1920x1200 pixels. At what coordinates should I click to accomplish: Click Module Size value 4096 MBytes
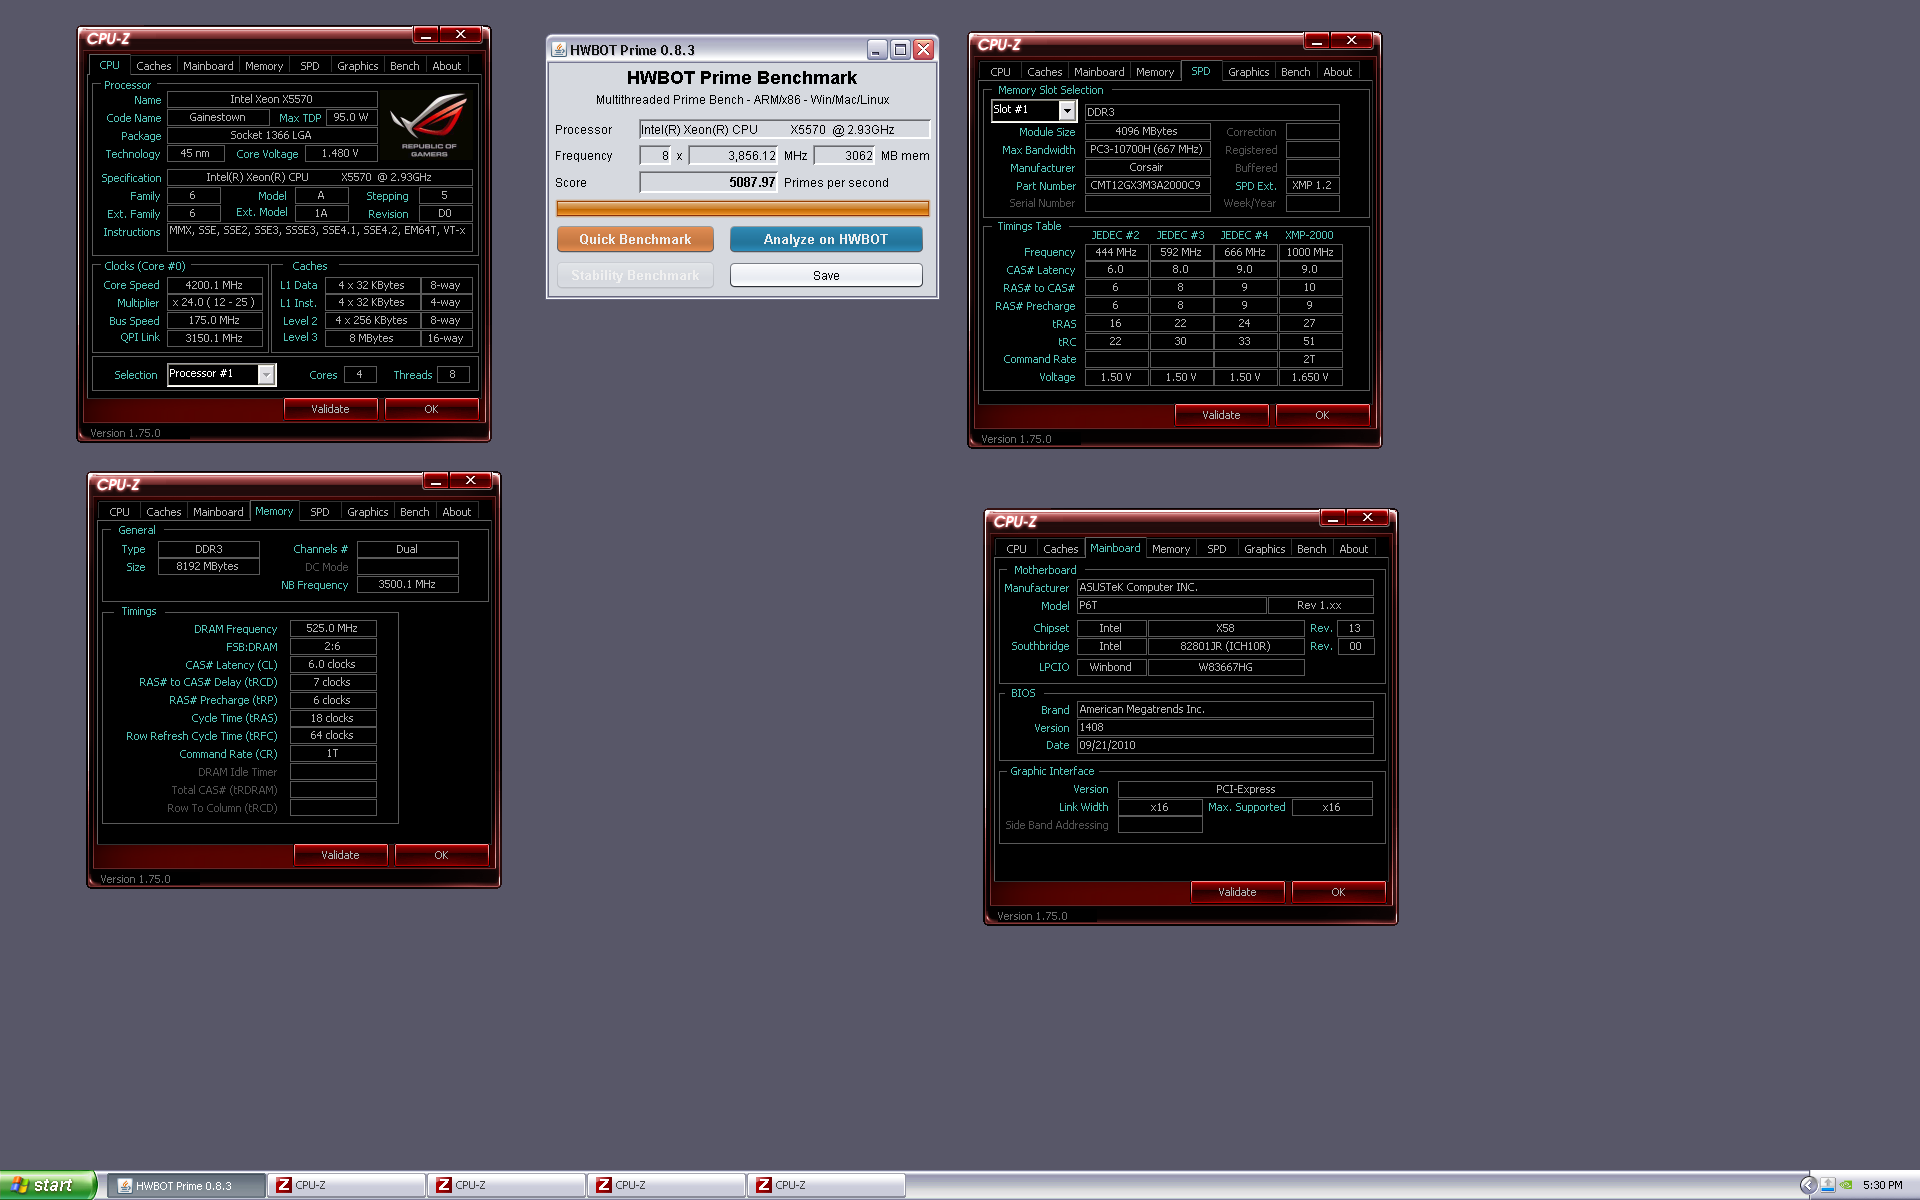click(1147, 132)
